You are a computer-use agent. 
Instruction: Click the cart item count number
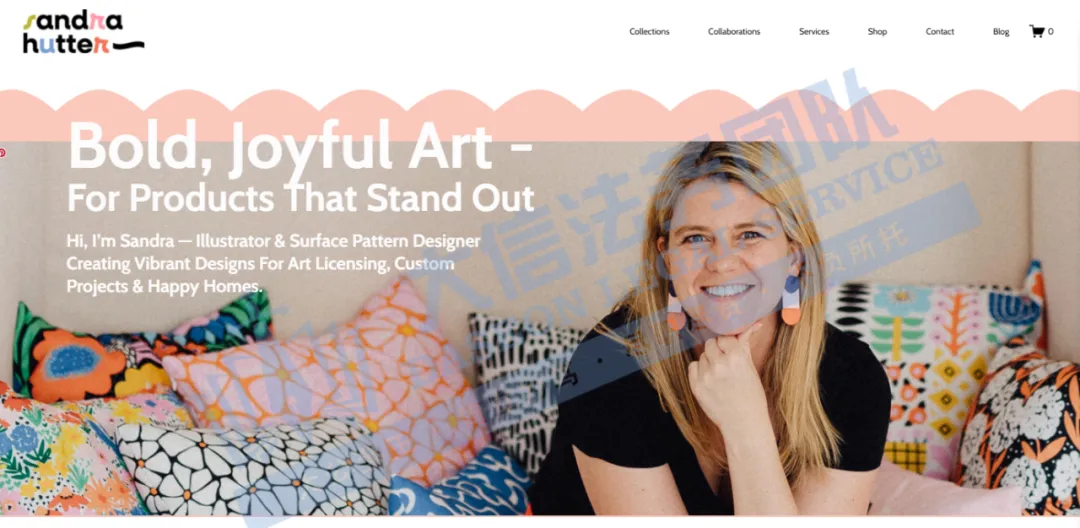click(1050, 32)
